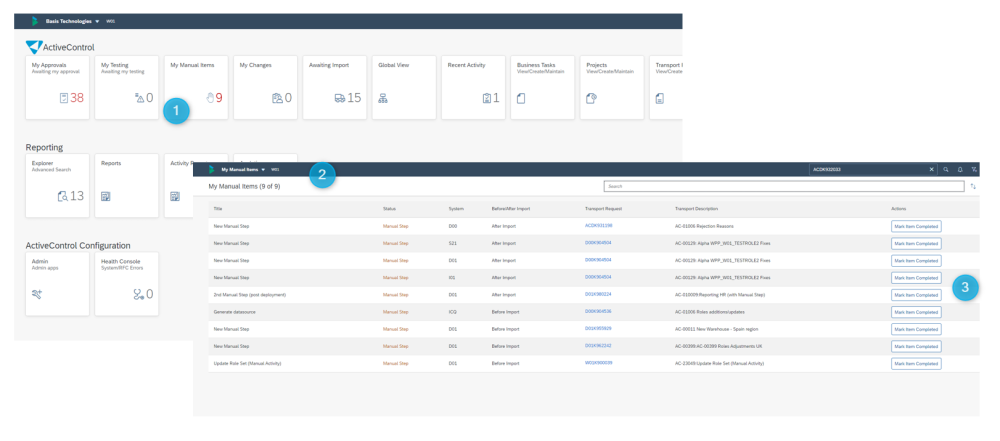Click 'AC-00011 New Warehouse - Spain region' description
The width and height of the screenshot is (1000, 441).
[x=716, y=329]
